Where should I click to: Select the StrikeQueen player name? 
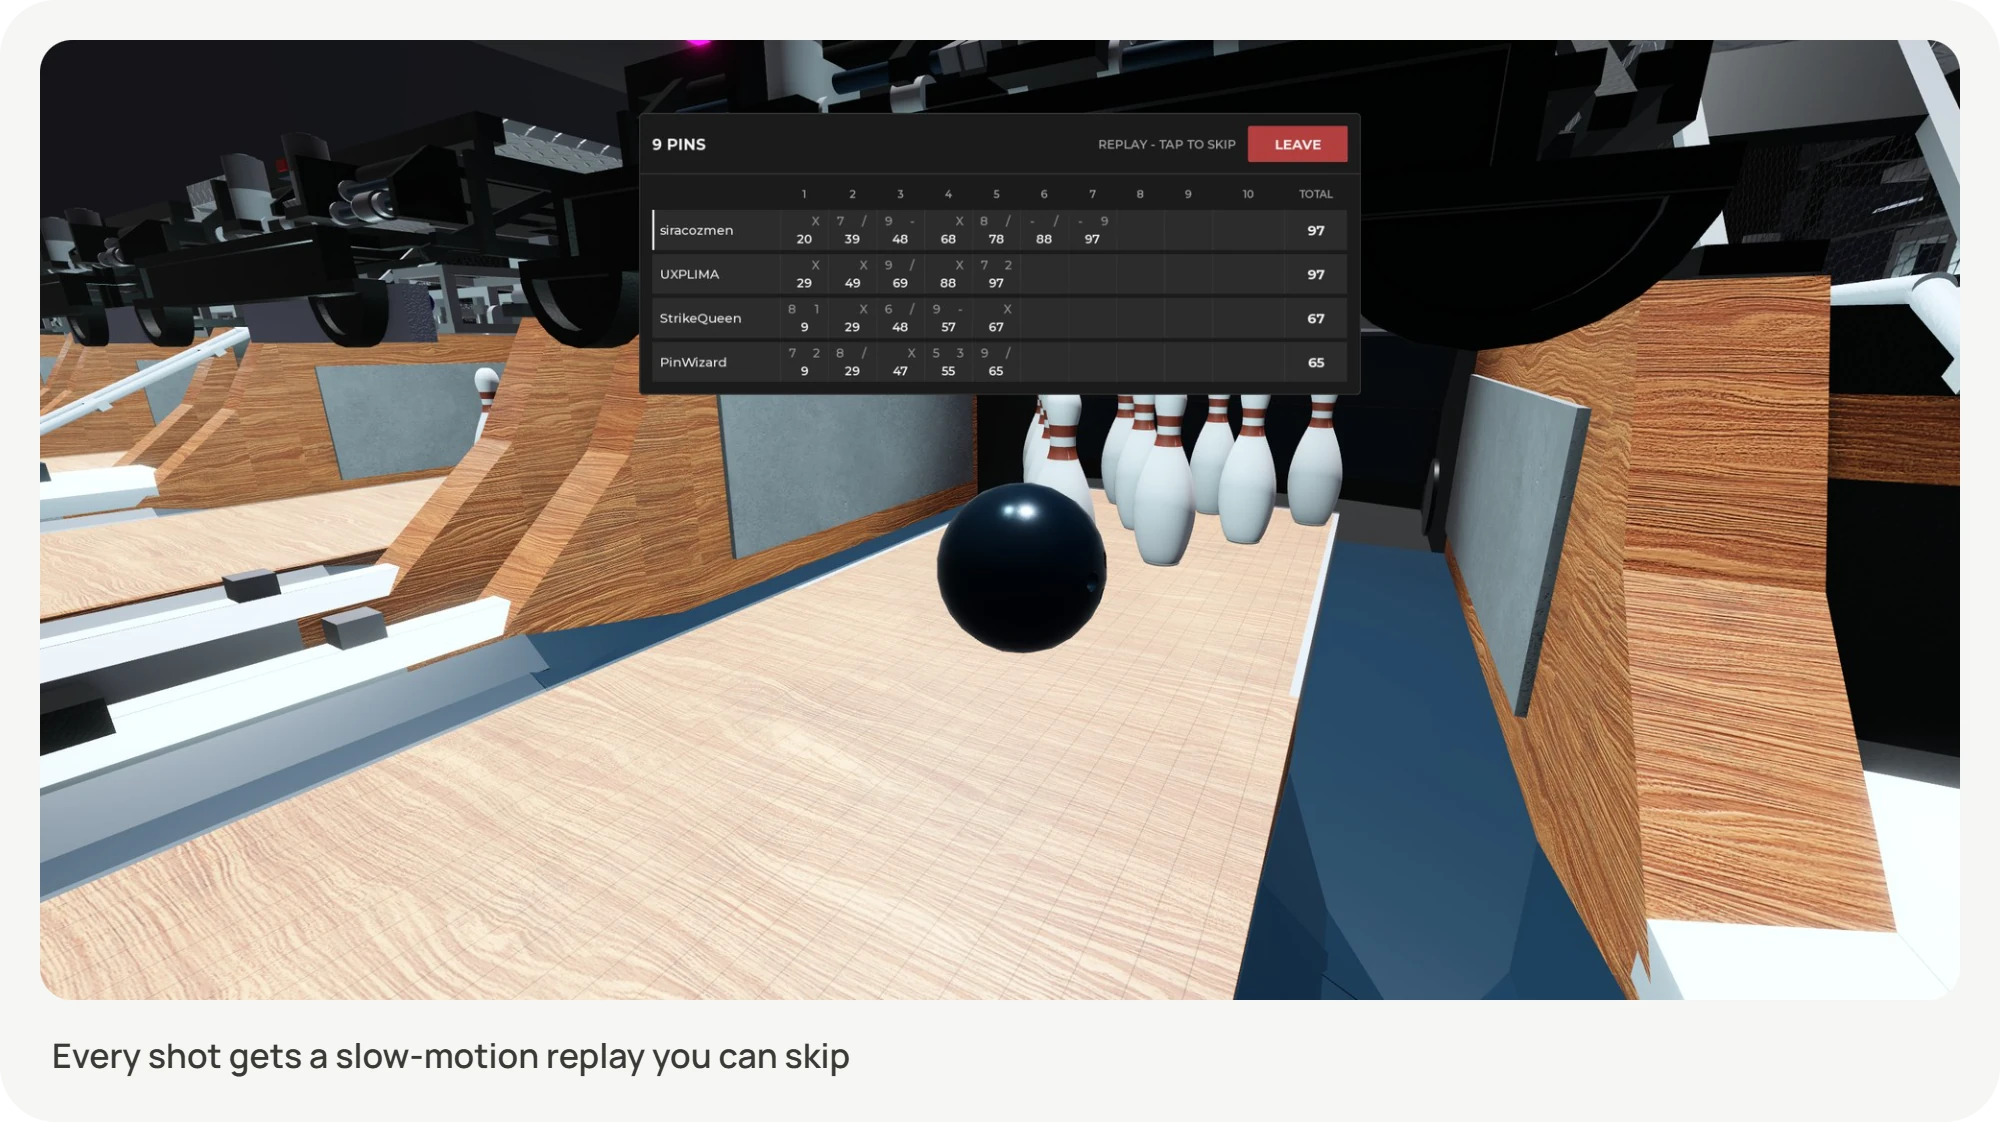(x=700, y=318)
